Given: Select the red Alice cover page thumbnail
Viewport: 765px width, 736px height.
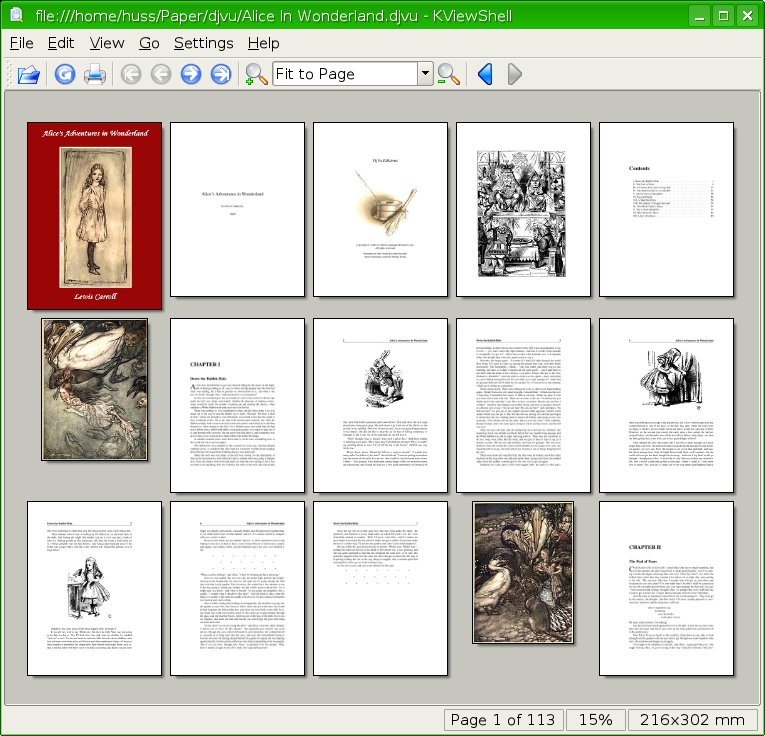Looking at the screenshot, I should pos(94,216).
